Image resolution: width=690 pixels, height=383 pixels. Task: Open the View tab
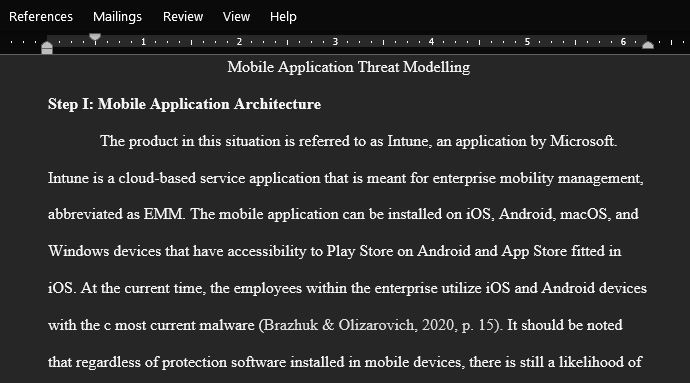click(236, 17)
